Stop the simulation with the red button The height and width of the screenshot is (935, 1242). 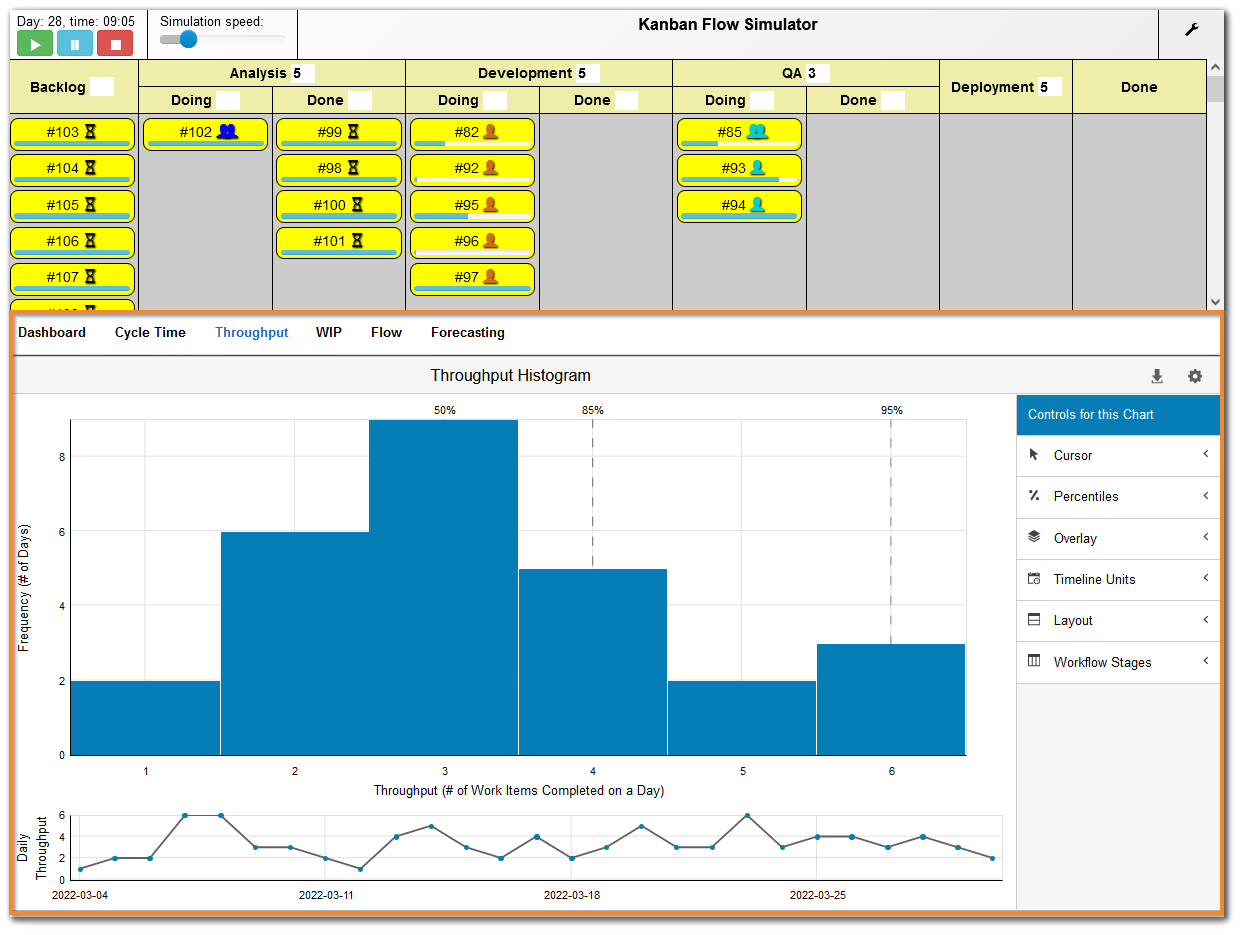[113, 43]
